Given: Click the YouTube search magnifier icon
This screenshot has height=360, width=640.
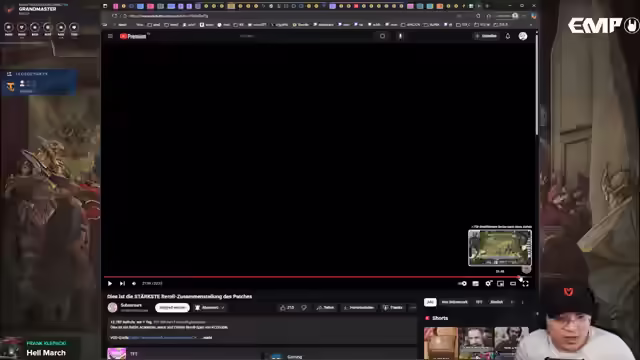Looking at the screenshot, I should [382, 36].
